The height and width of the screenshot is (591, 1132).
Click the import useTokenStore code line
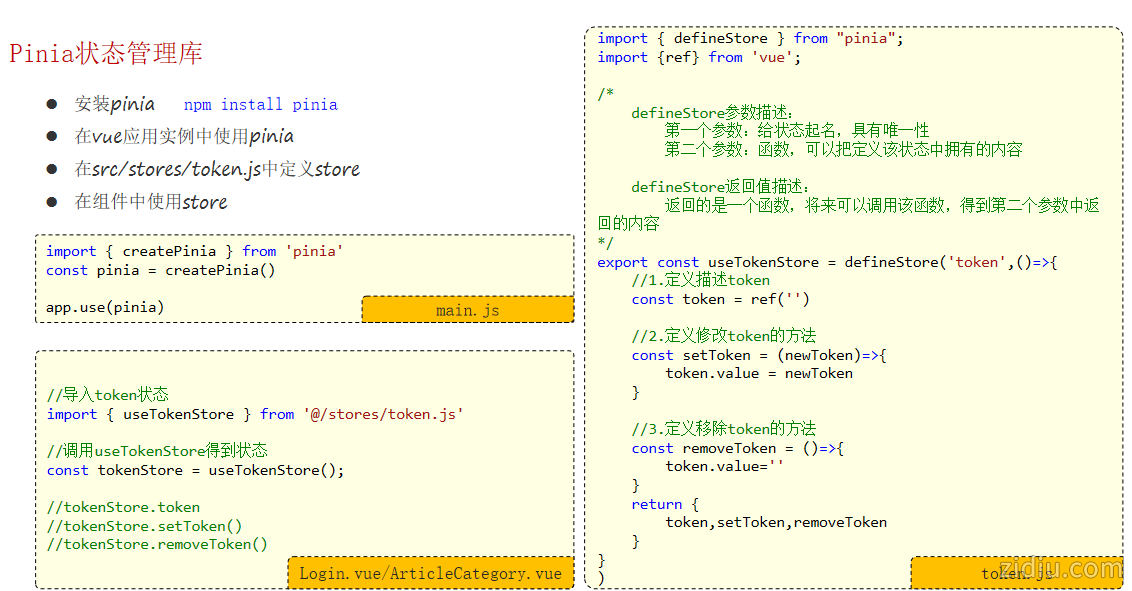tap(255, 414)
